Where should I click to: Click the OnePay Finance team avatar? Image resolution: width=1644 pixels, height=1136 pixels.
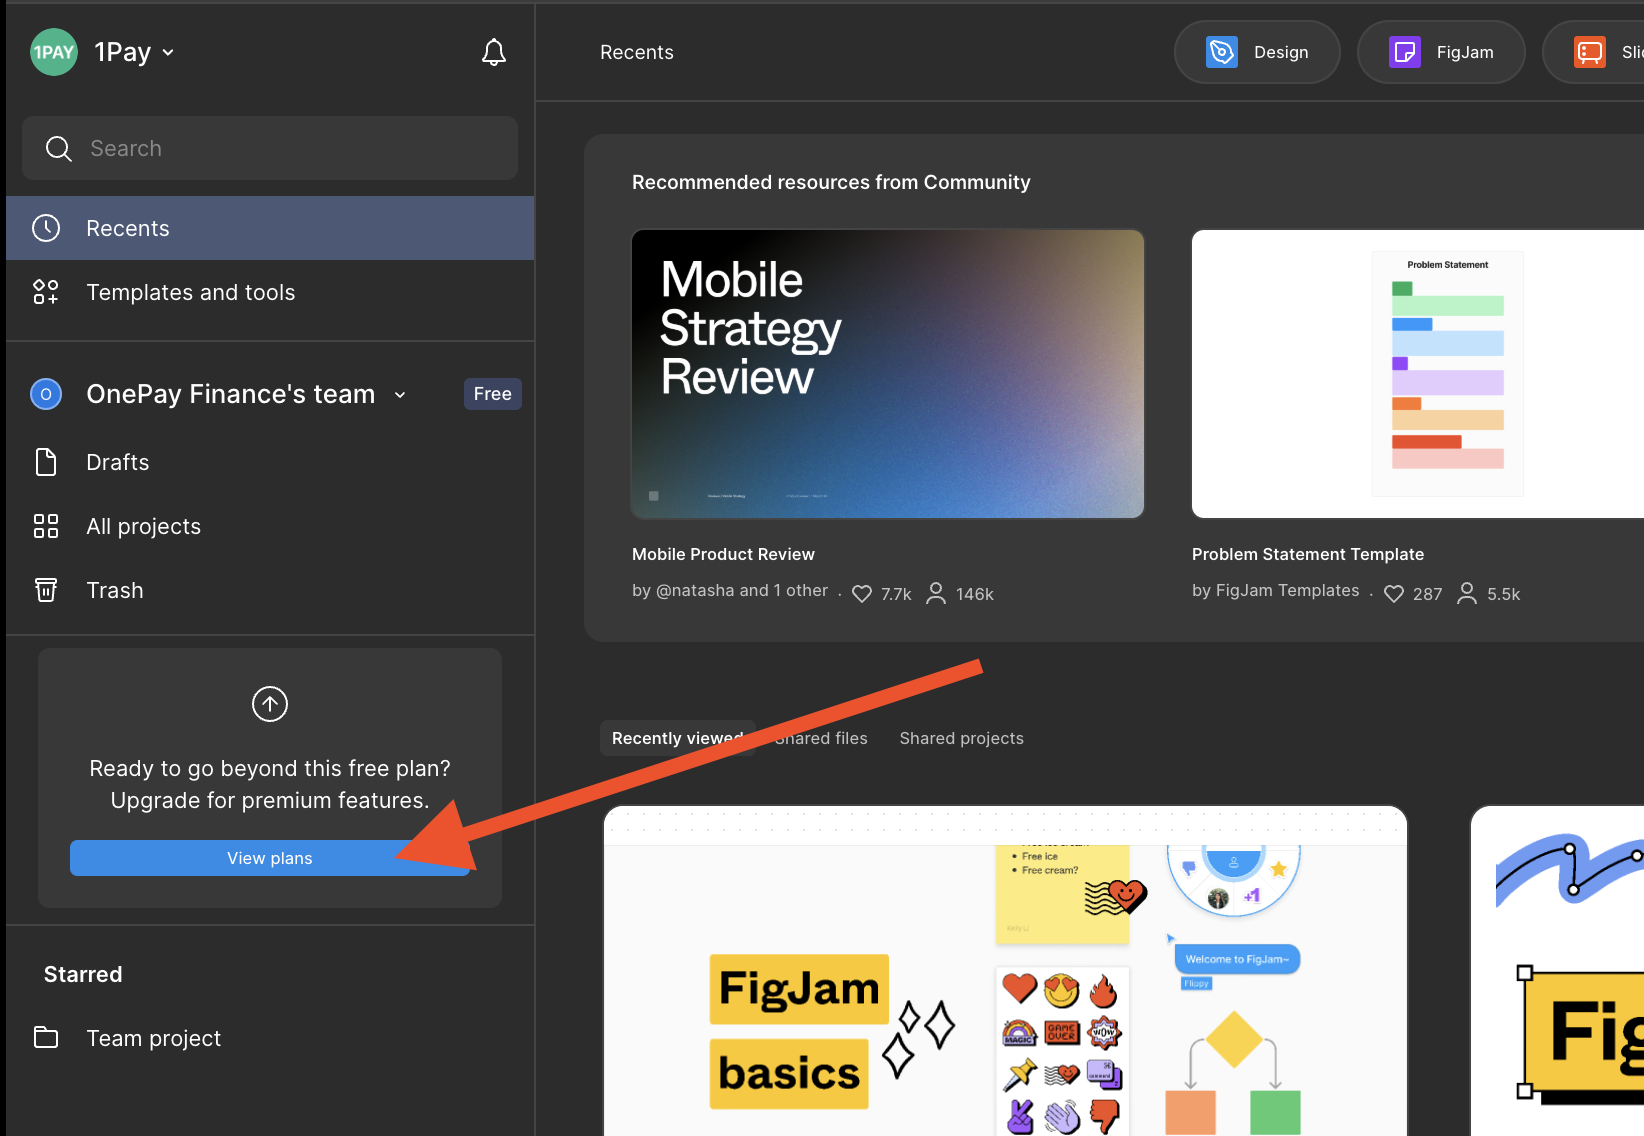coord(46,394)
